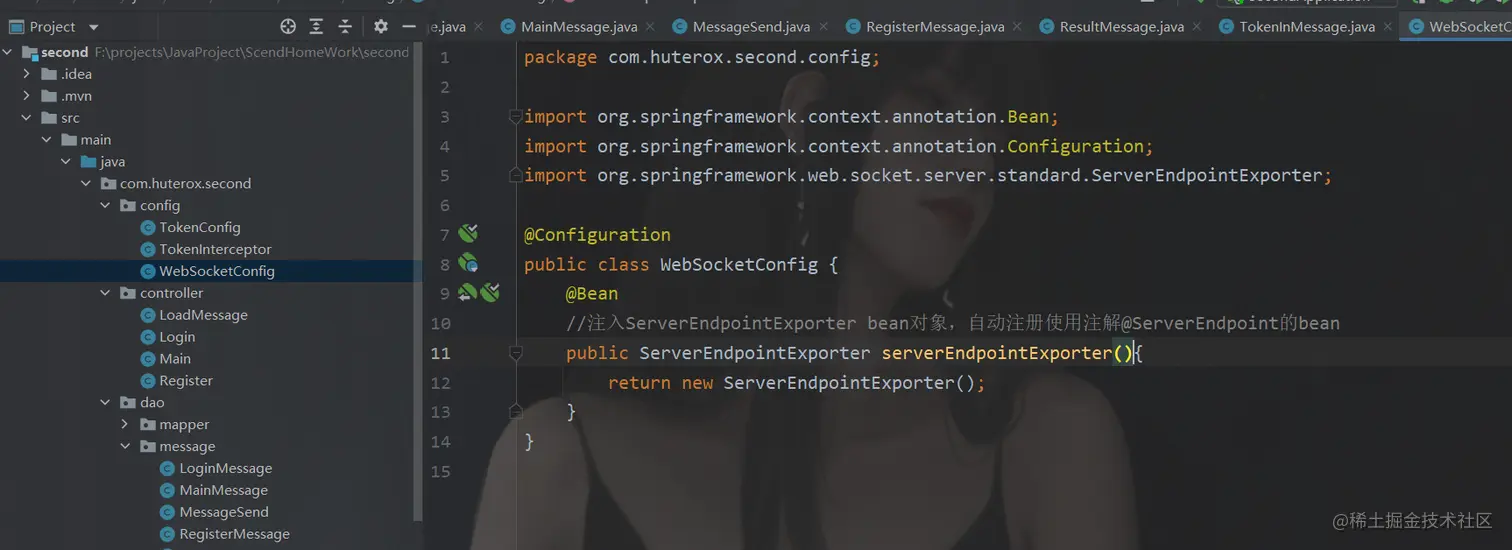The image size is (1512, 550).
Task: Collapse the dao package
Action: tap(106, 402)
